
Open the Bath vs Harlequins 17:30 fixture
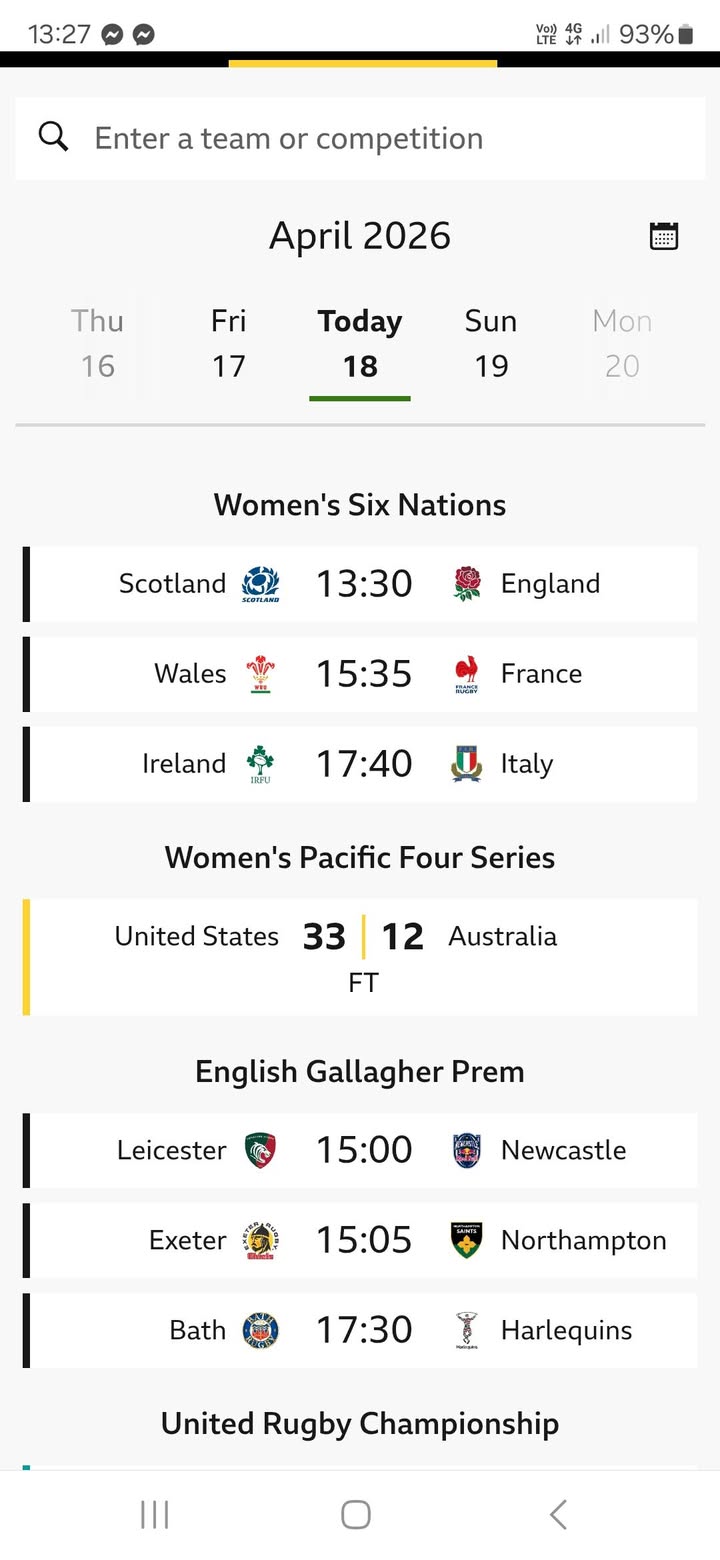pyautogui.click(x=364, y=1330)
